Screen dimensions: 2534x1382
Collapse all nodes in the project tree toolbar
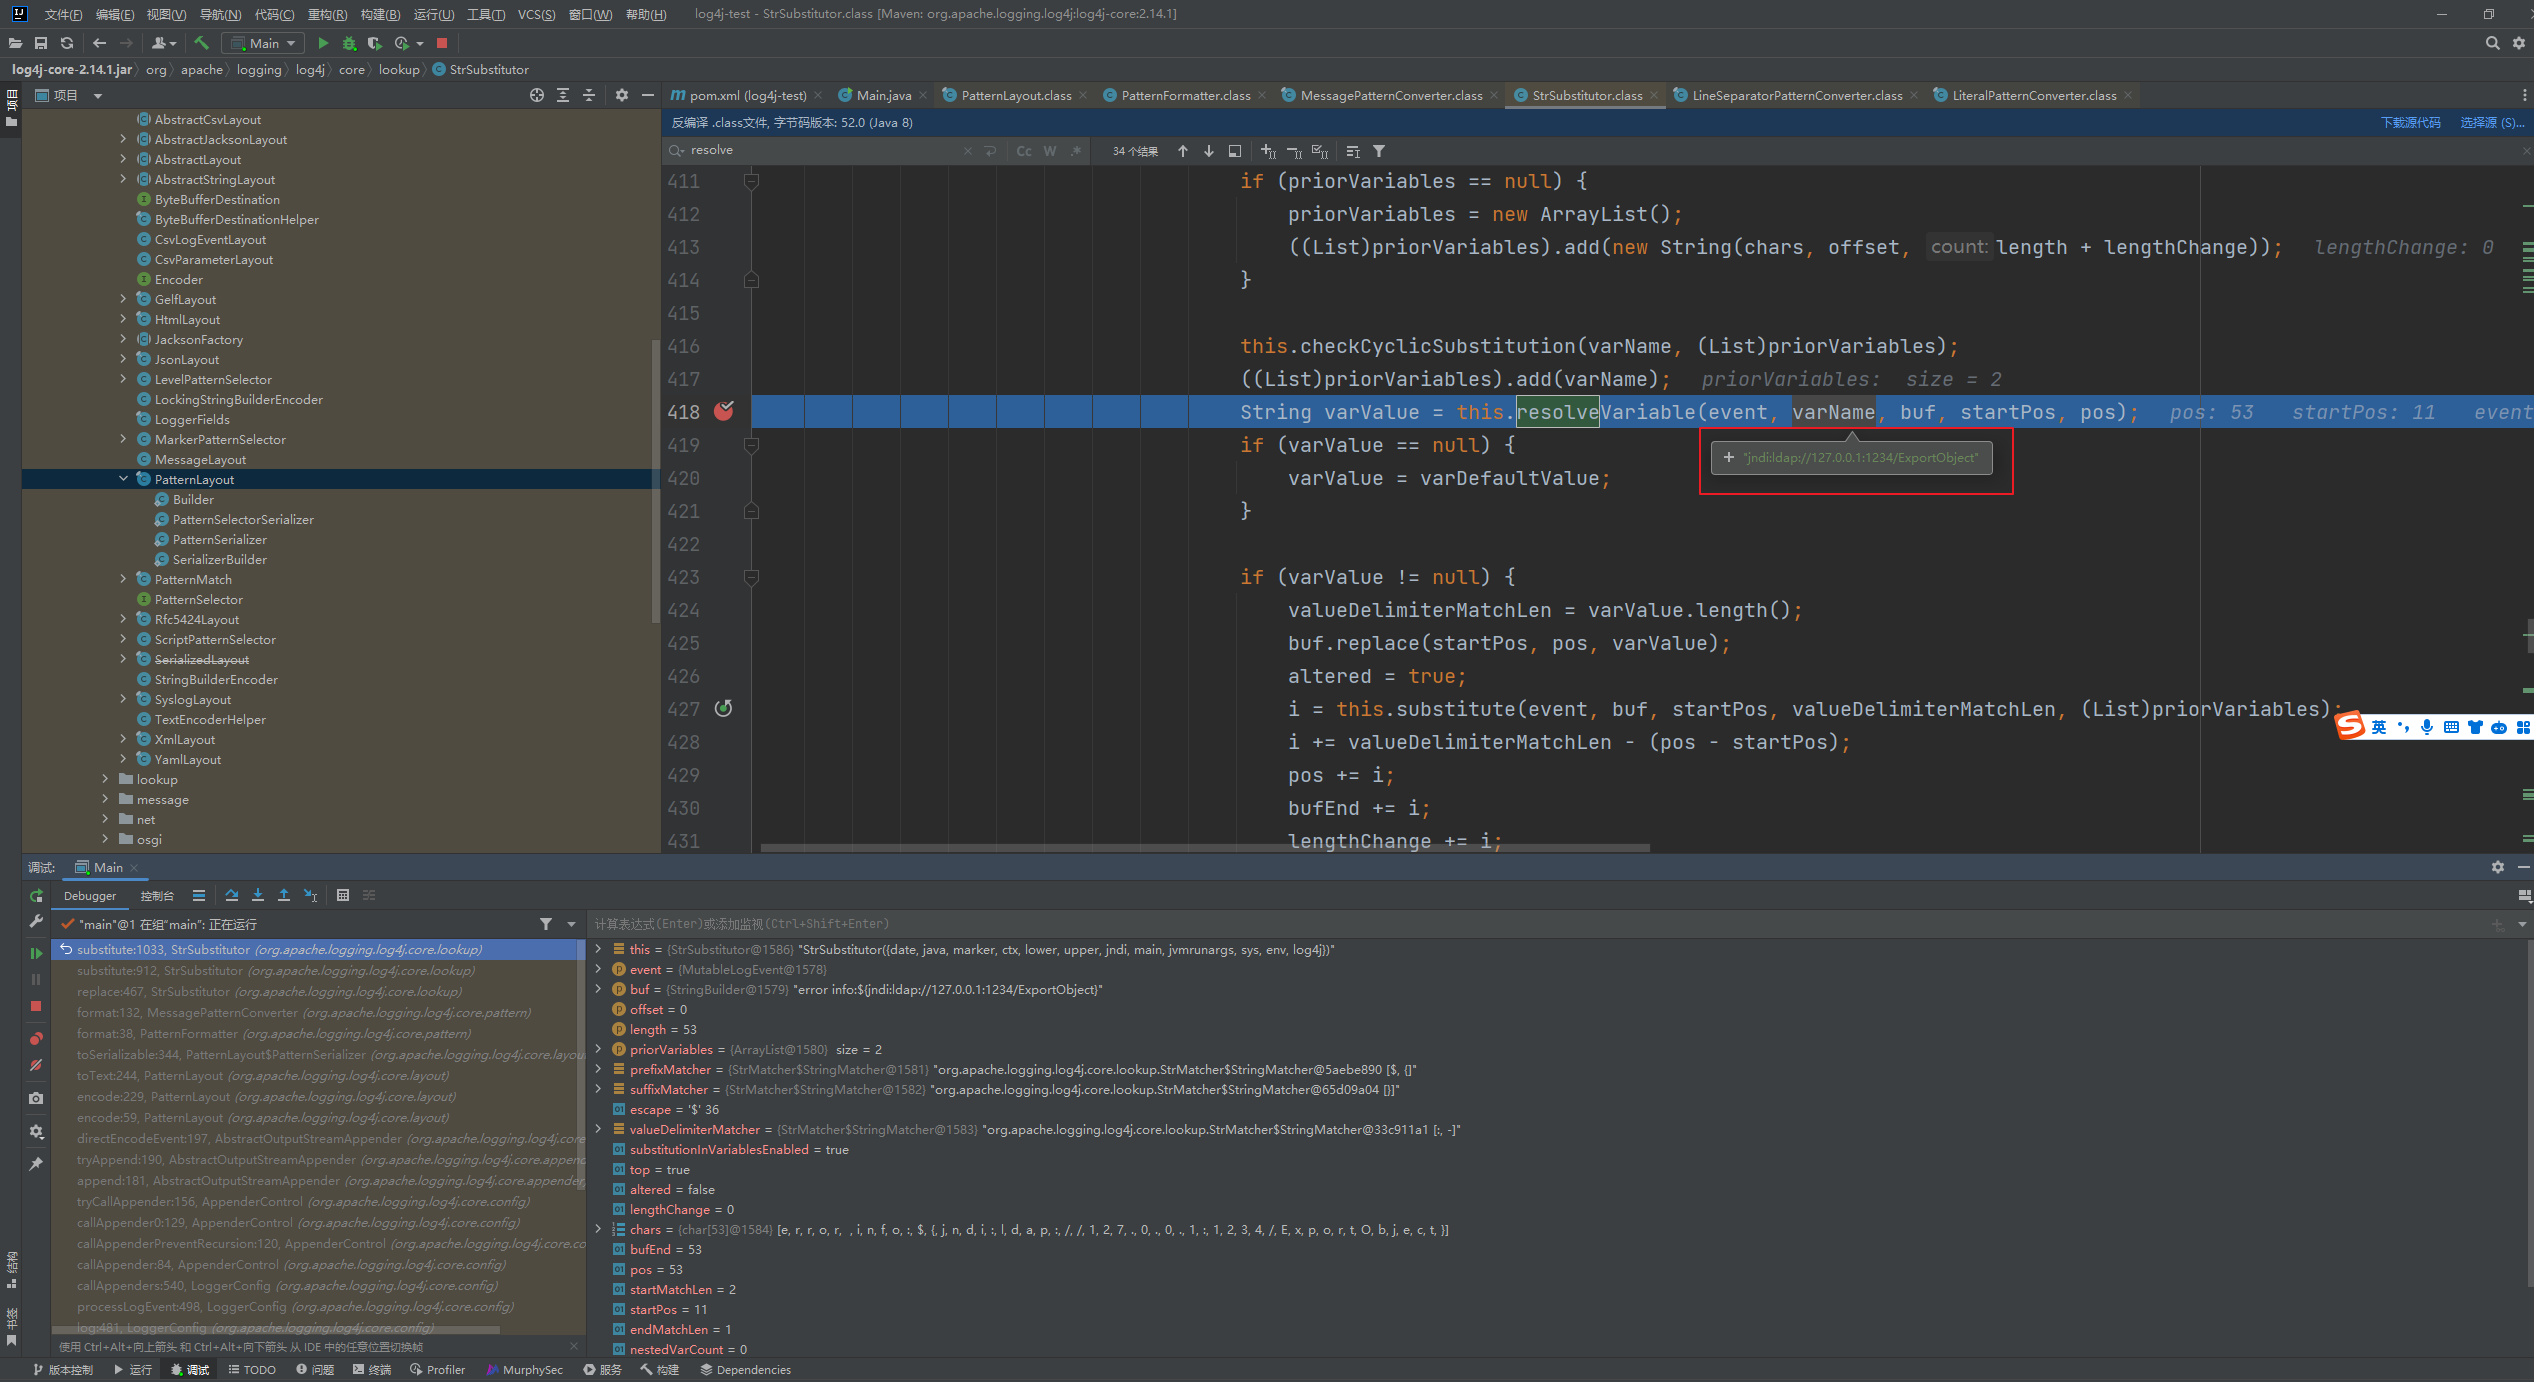589,95
